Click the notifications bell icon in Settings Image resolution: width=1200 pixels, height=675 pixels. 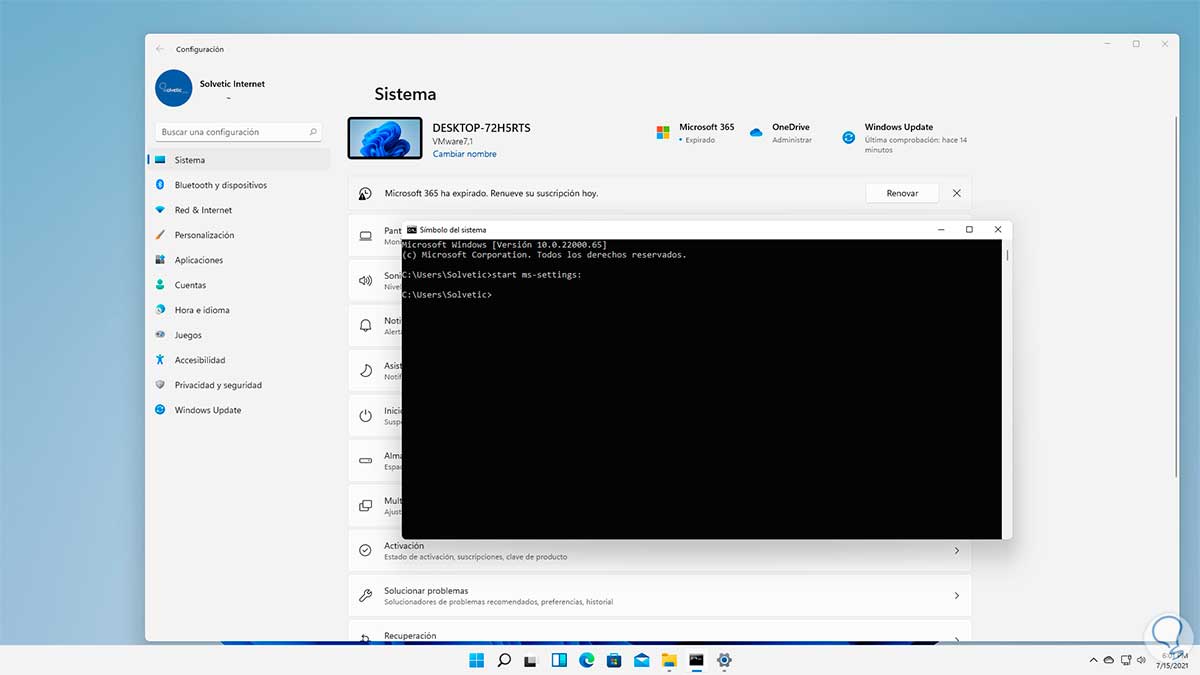coord(365,326)
